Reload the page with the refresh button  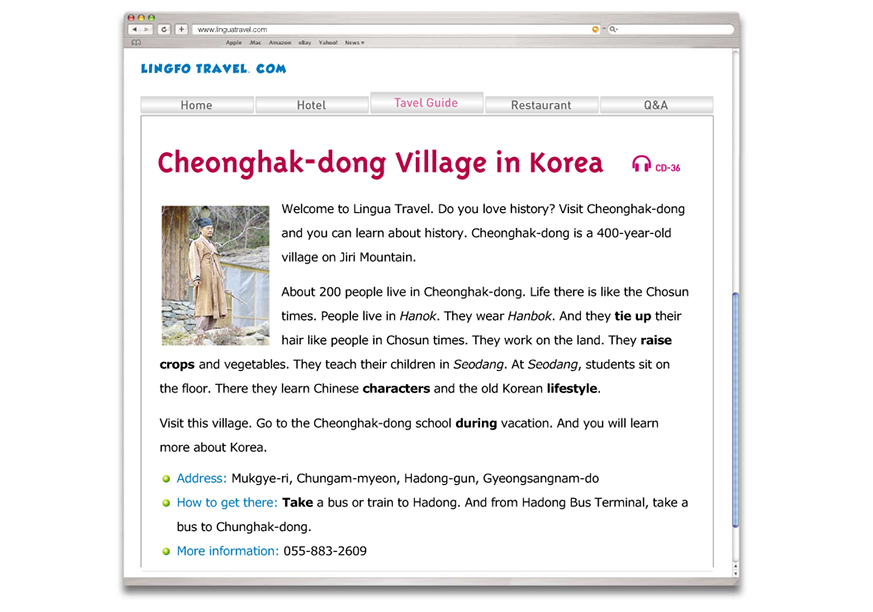coord(164,30)
